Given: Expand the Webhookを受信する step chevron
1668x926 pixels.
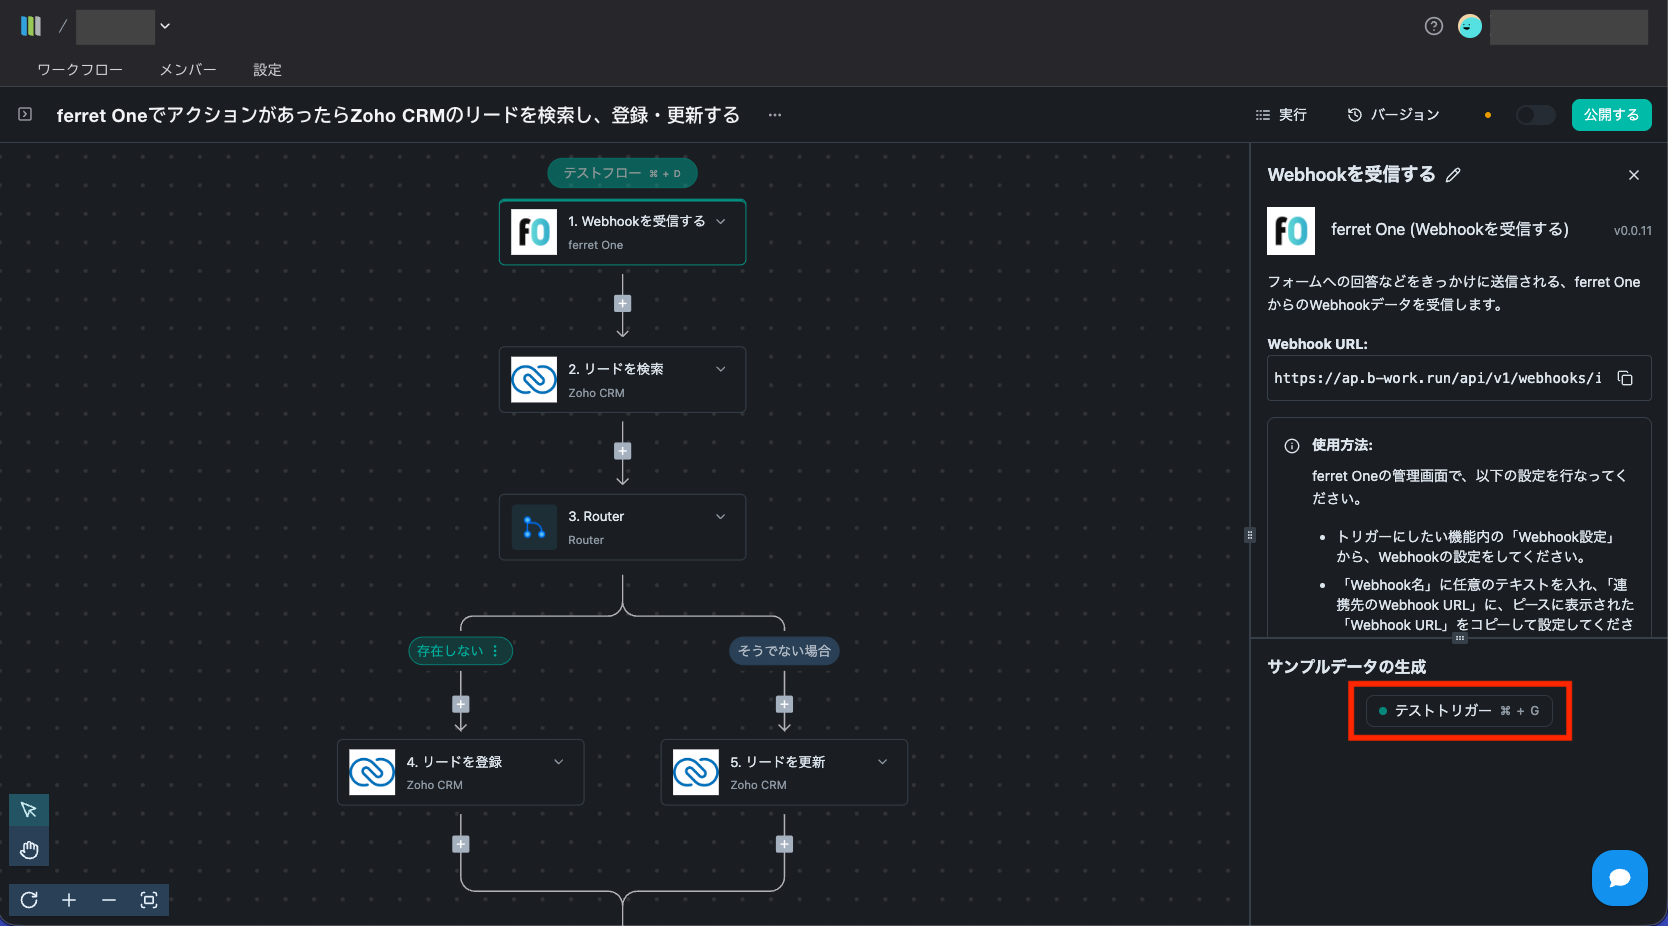Looking at the screenshot, I should (x=721, y=222).
